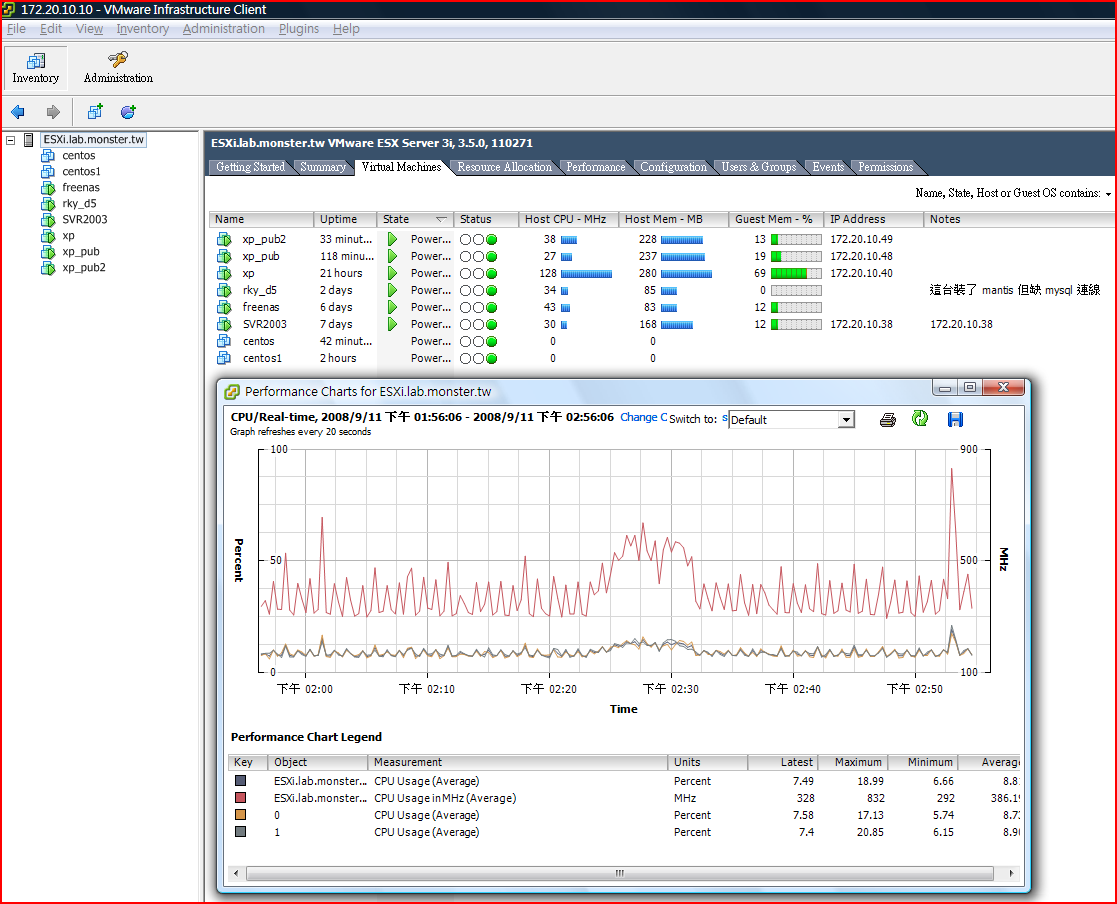Select the freenas row in the VM table

pyautogui.click(x=663, y=308)
